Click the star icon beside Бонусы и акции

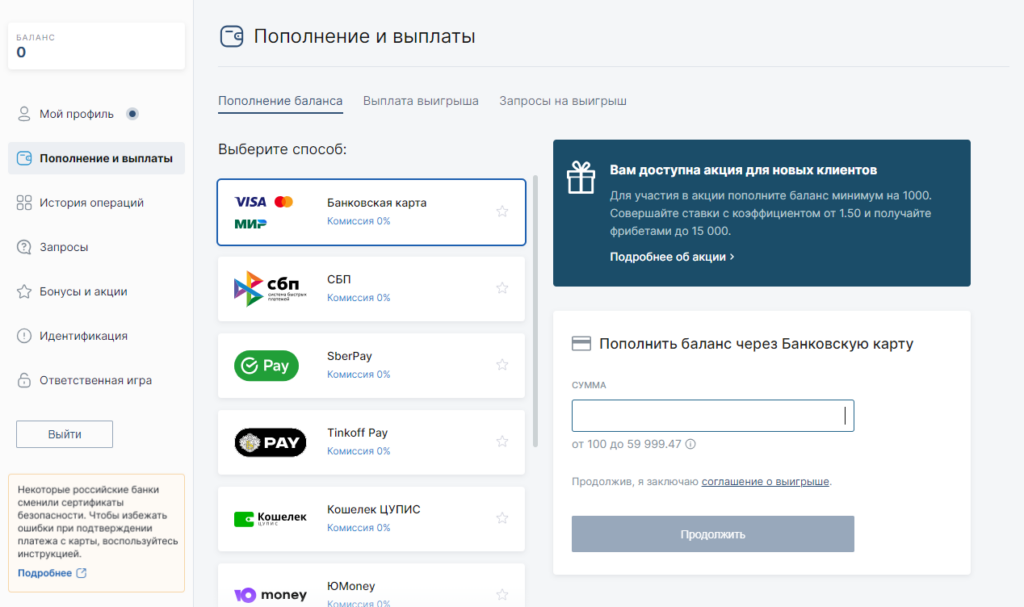24,291
